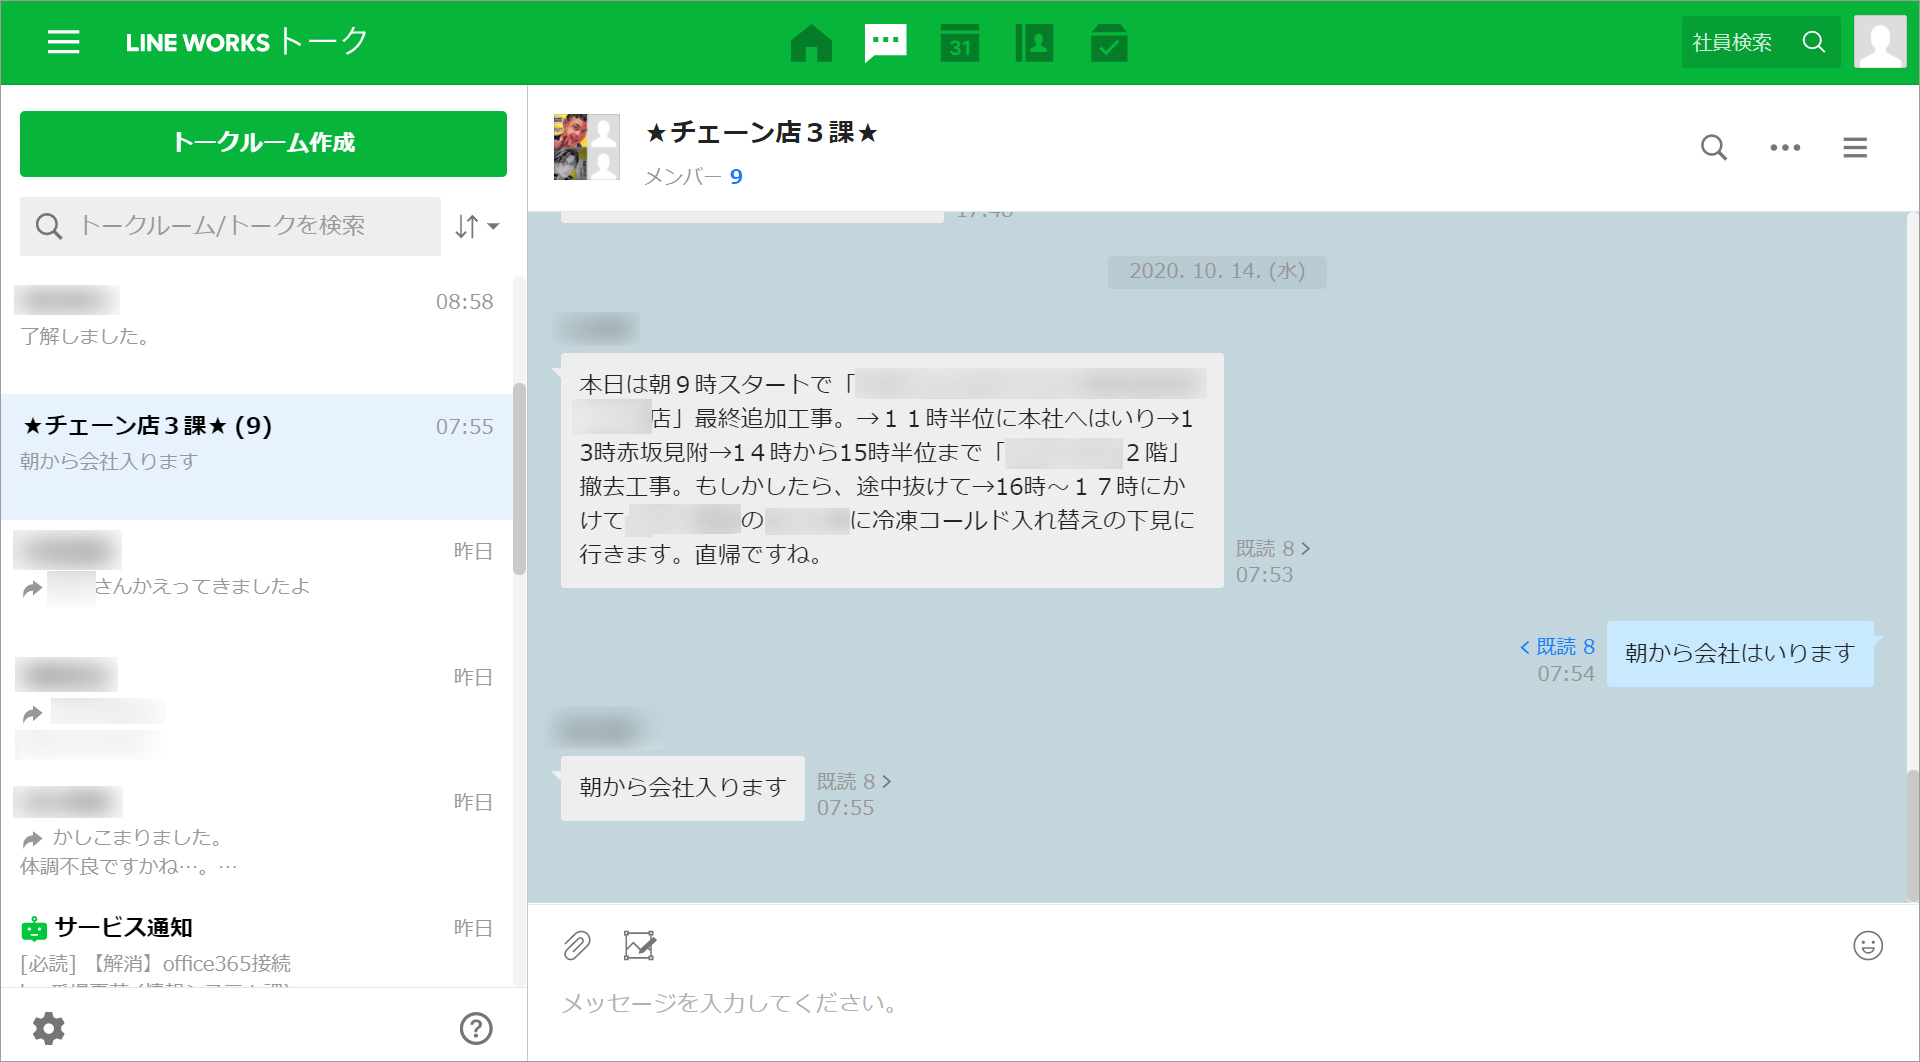This screenshot has height=1062, width=1920.
Task: Click the メンバー 9 member count link
Action: 693,177
